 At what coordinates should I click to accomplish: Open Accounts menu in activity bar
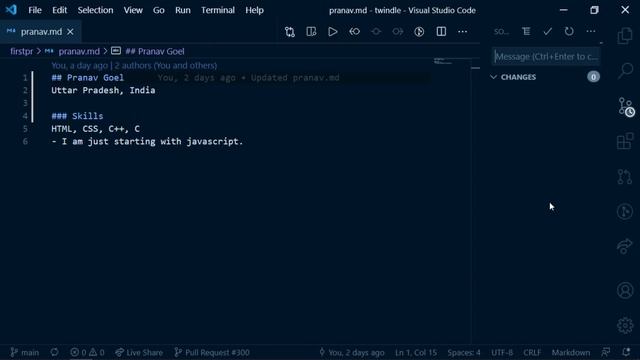(x=625, y=290)
